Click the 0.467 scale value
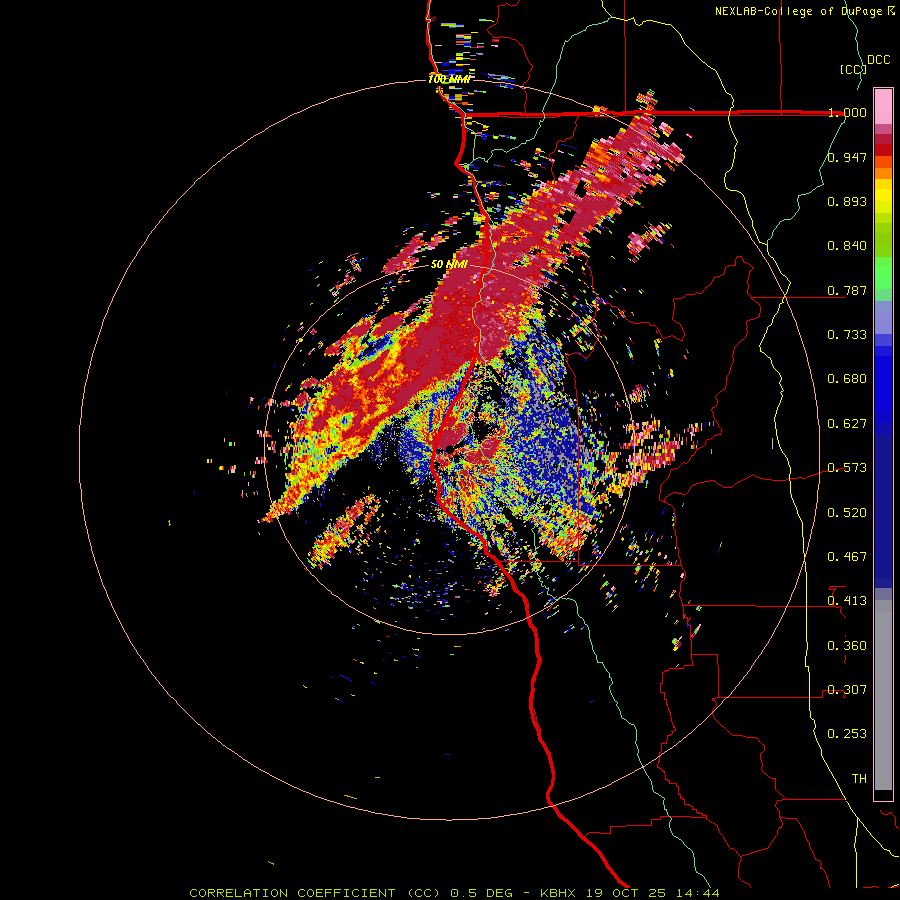The width and height of the screenshot is (900, 900). tap(847, 557)
